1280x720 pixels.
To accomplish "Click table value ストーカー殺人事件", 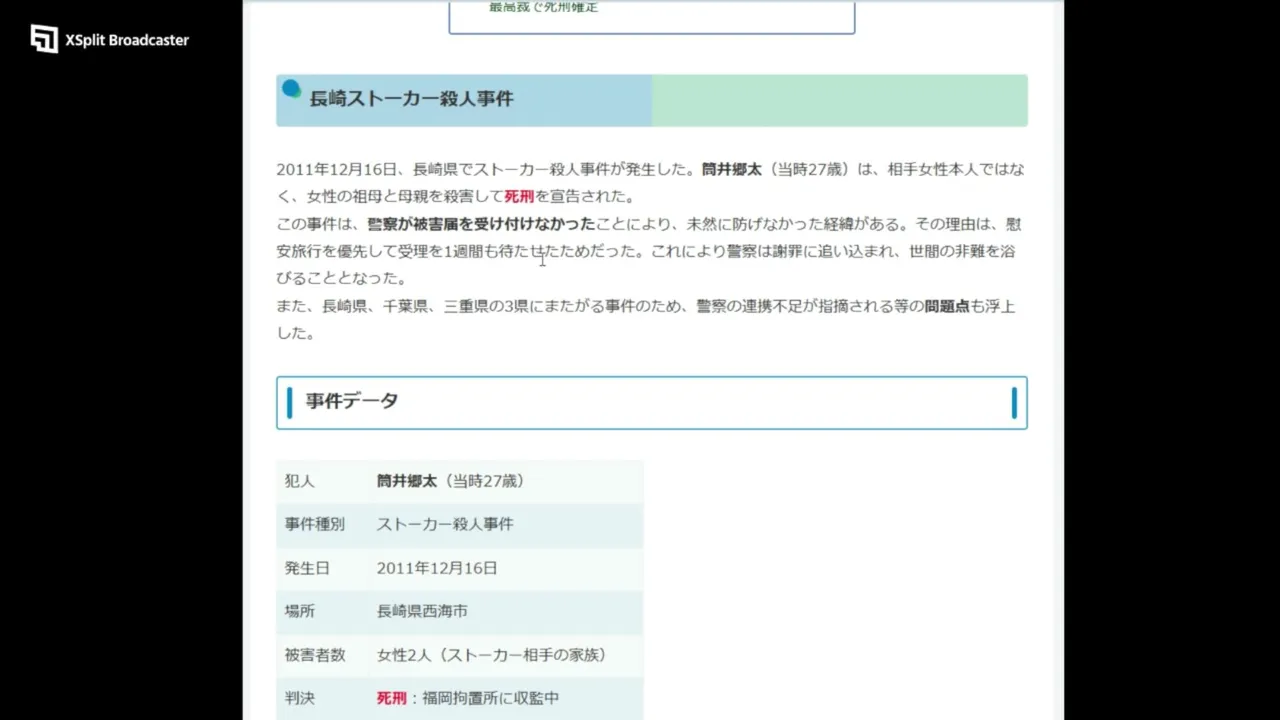I will click(445, 524).
